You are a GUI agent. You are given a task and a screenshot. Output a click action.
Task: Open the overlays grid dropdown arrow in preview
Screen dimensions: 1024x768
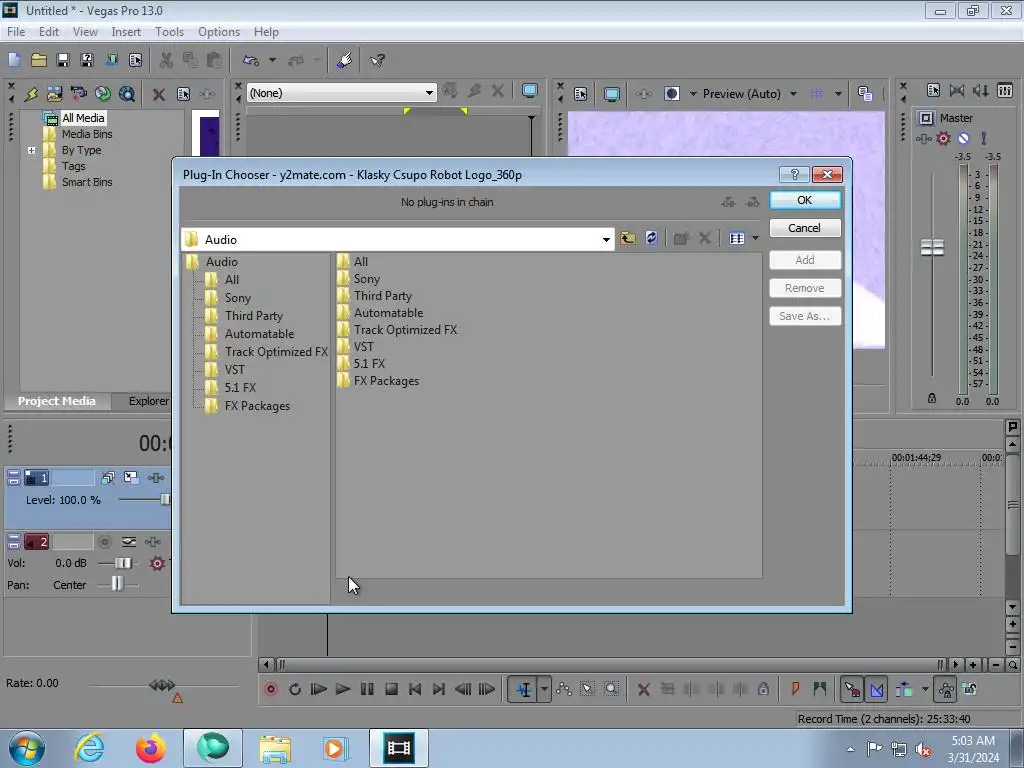[x=838, y=94]
